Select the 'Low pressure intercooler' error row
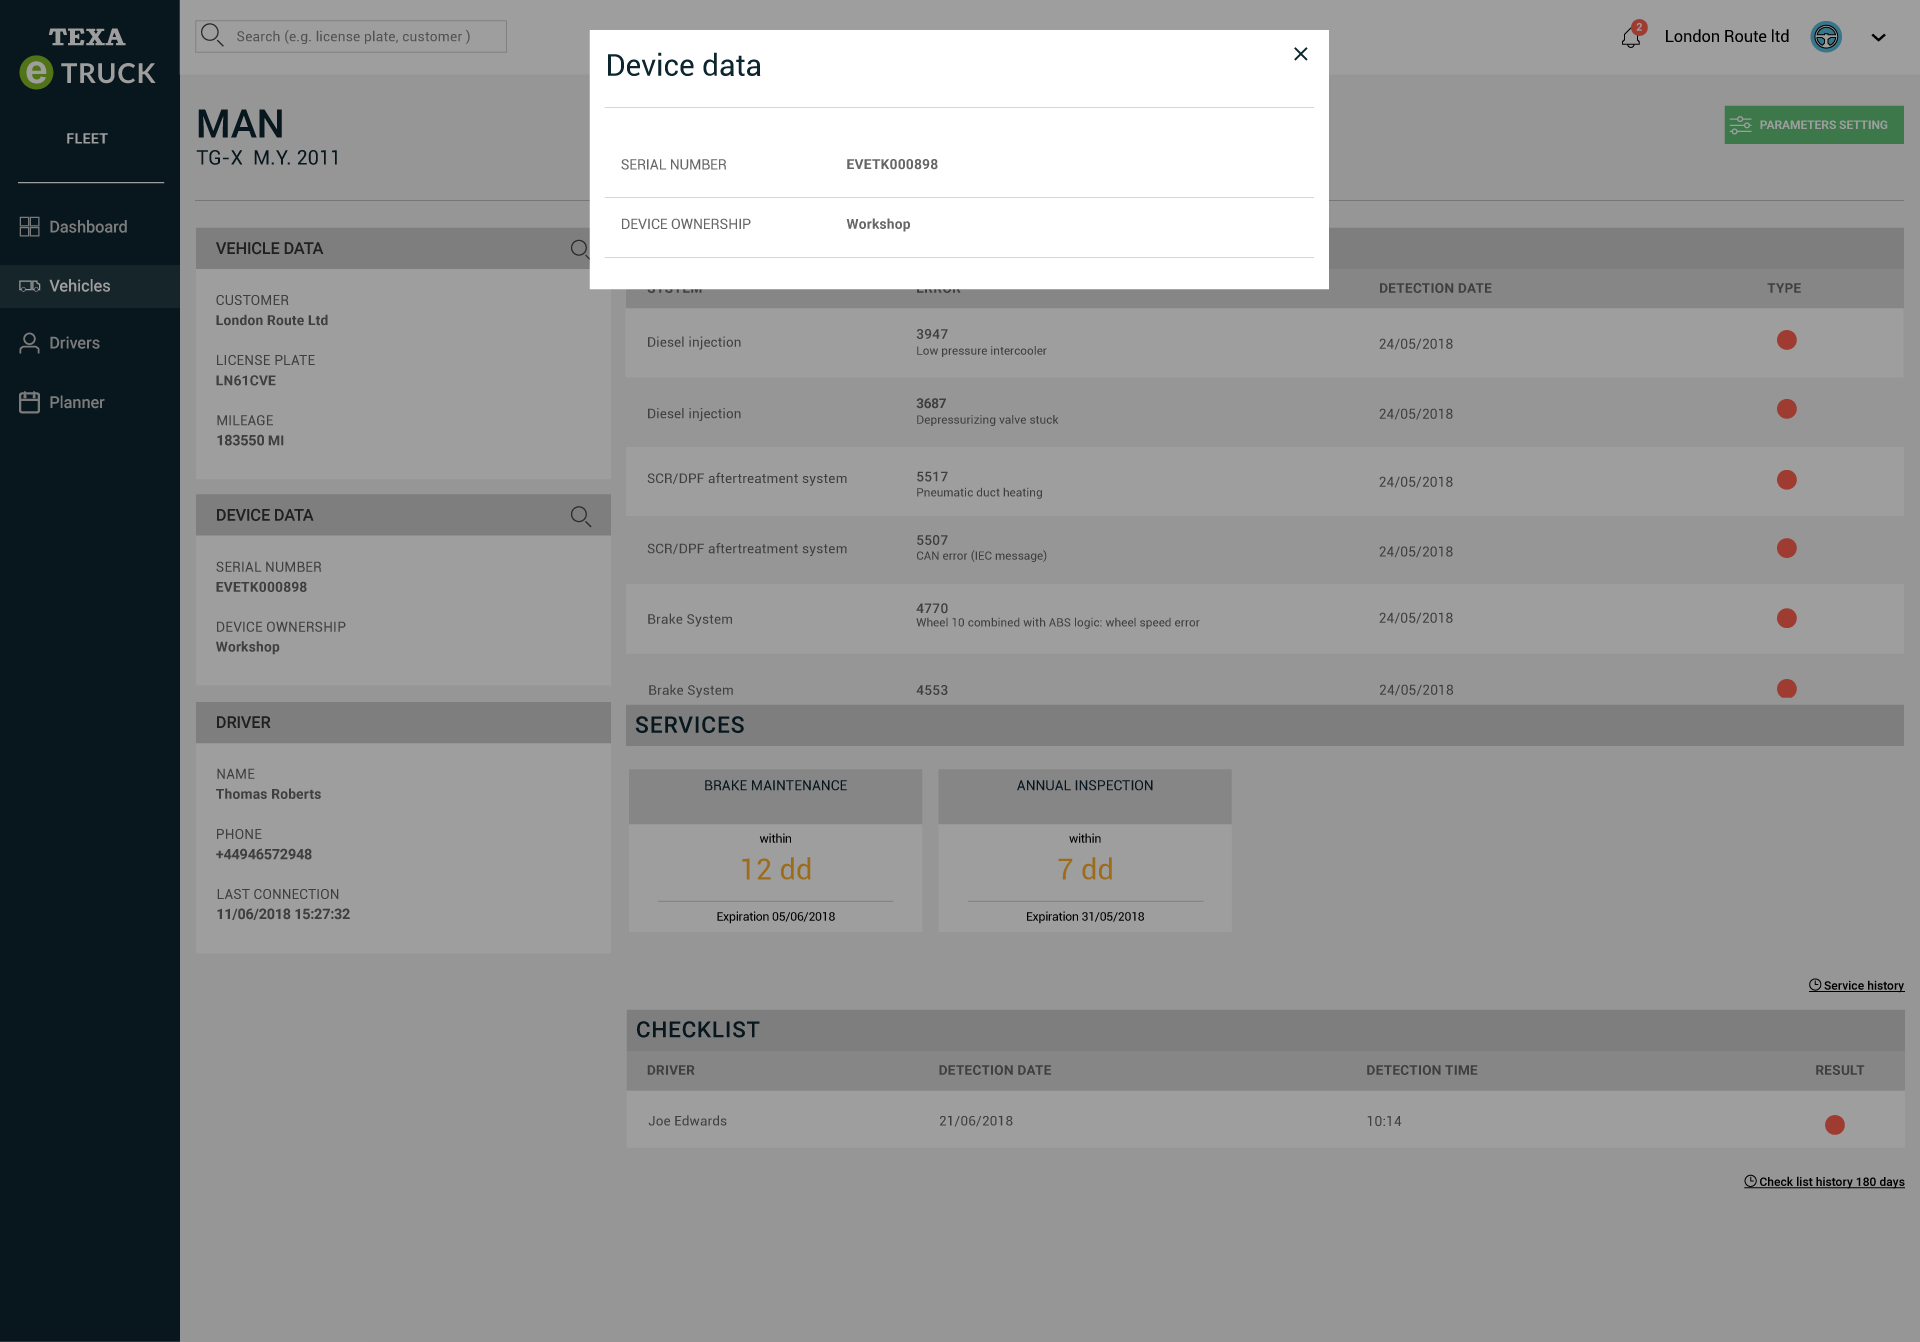Image resolution: width=1920 pixels, height=1342 pixels. (1264, 342)
